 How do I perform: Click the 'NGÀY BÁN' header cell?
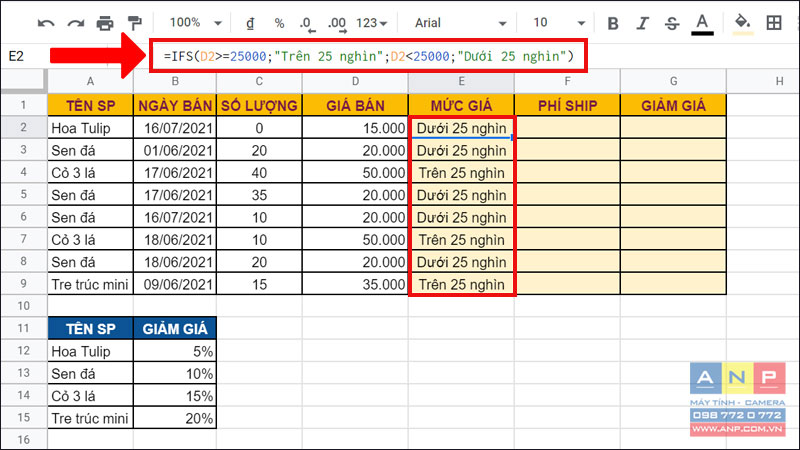(x=175, y=106)
